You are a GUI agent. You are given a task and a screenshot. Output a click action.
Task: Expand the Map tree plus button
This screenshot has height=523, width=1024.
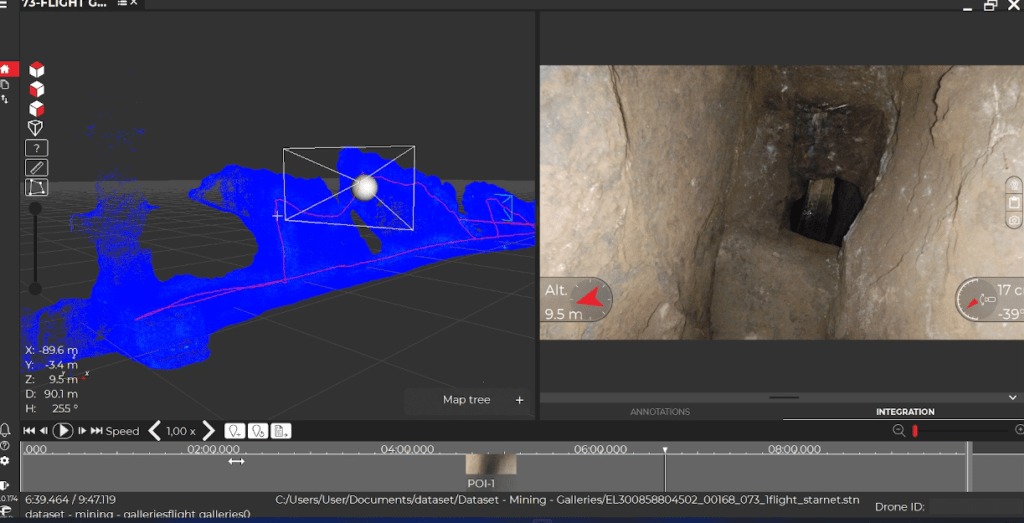[x=520, y=400]
